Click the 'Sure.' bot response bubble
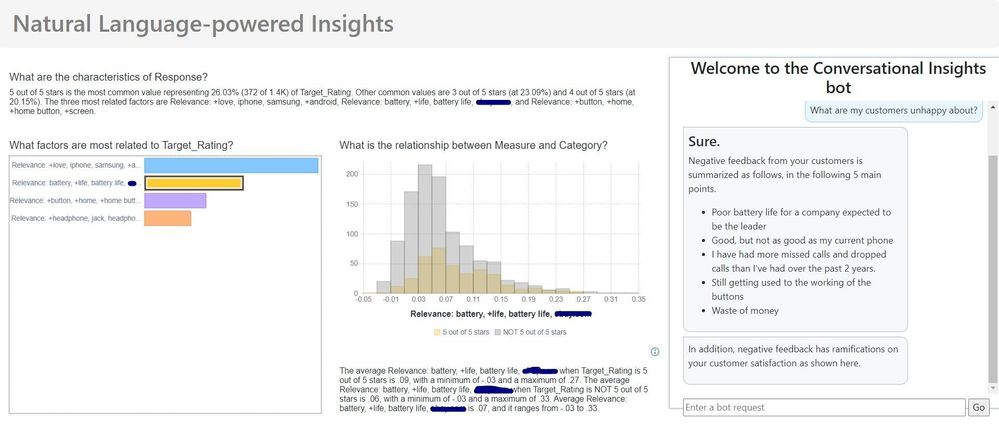 point(795,229)
